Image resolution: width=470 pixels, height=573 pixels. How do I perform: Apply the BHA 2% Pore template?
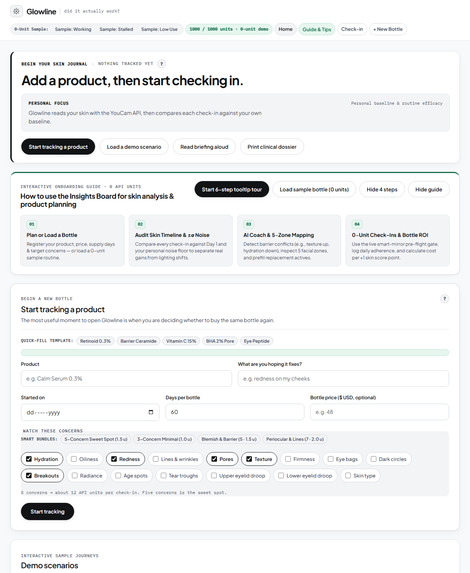tap(220, 341)
